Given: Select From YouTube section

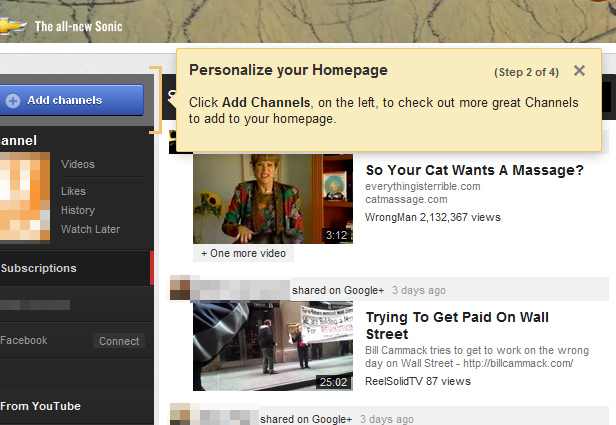Looking at the screenshot, I should pyautogui.click(x=40, y=406).
